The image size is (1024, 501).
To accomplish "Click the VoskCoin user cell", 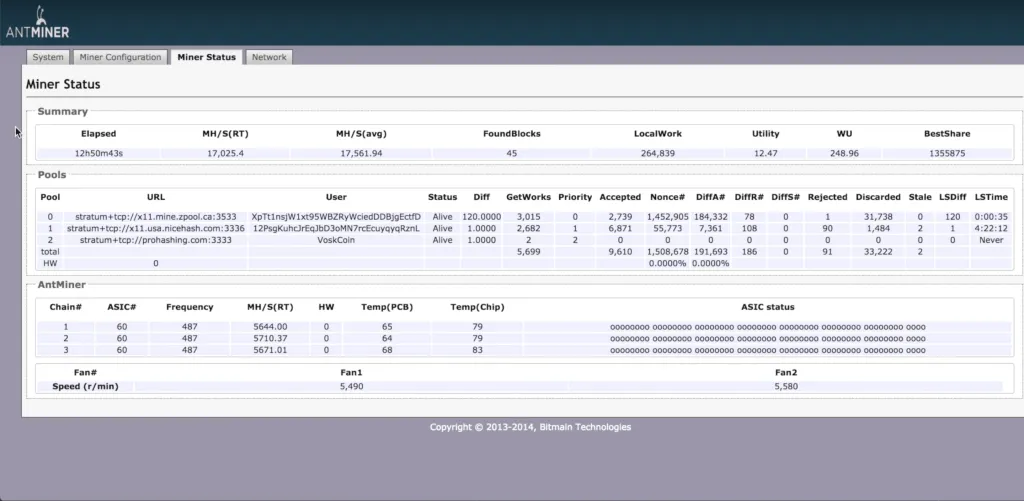I will coord(336,240).
